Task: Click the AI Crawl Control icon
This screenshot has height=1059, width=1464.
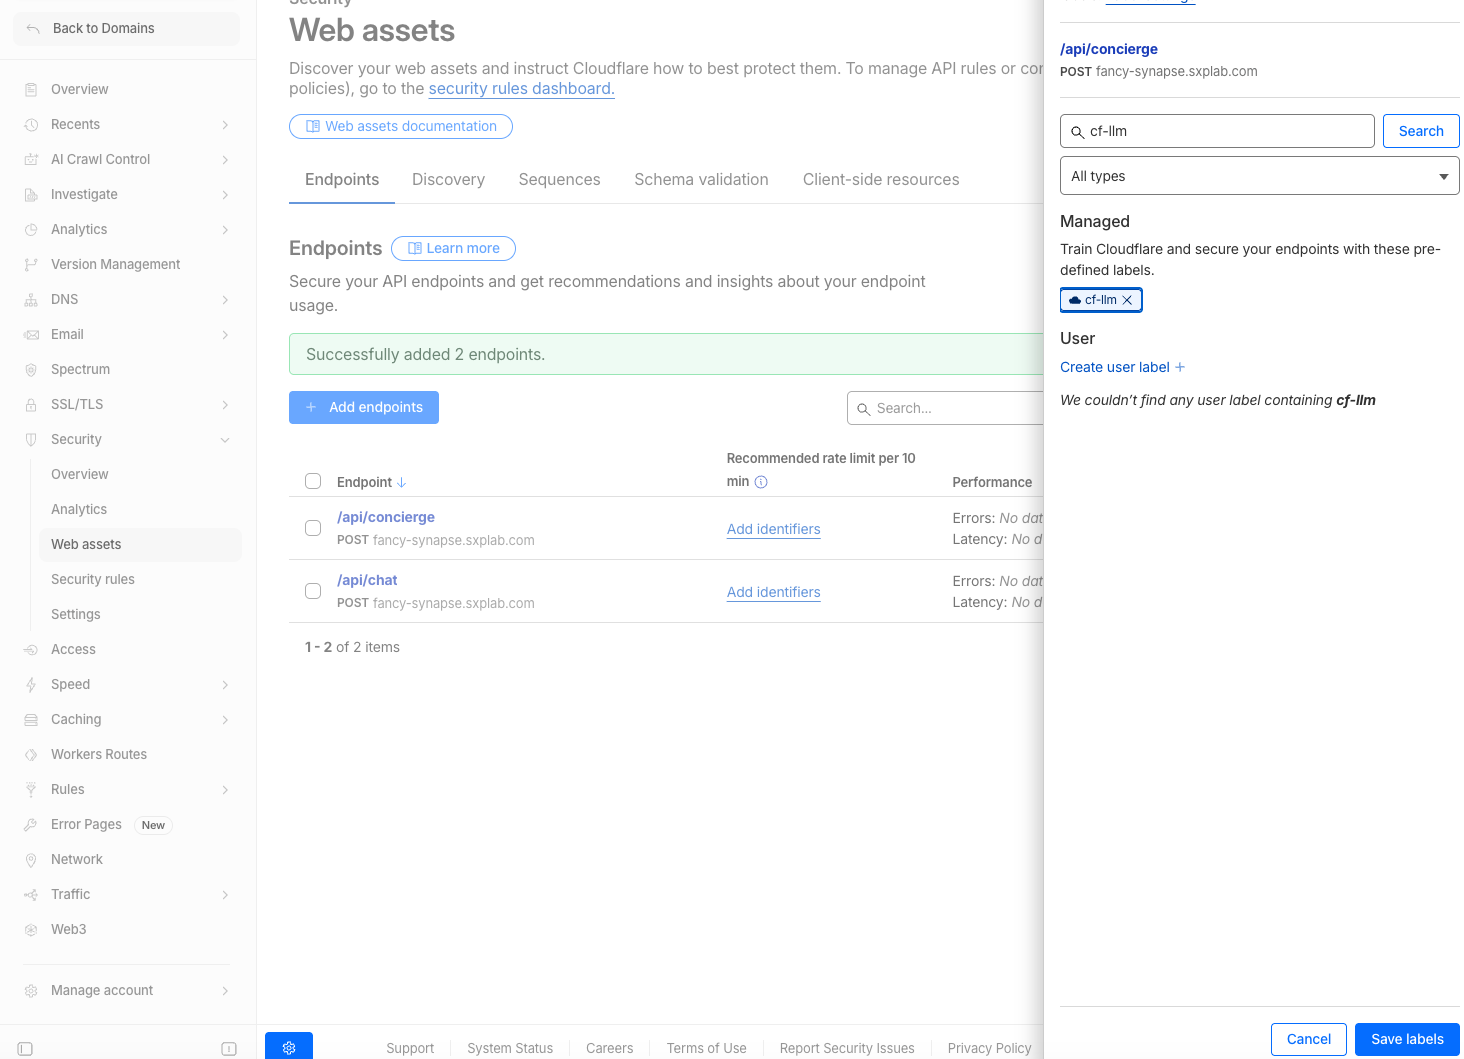Action: click(31, 159)
